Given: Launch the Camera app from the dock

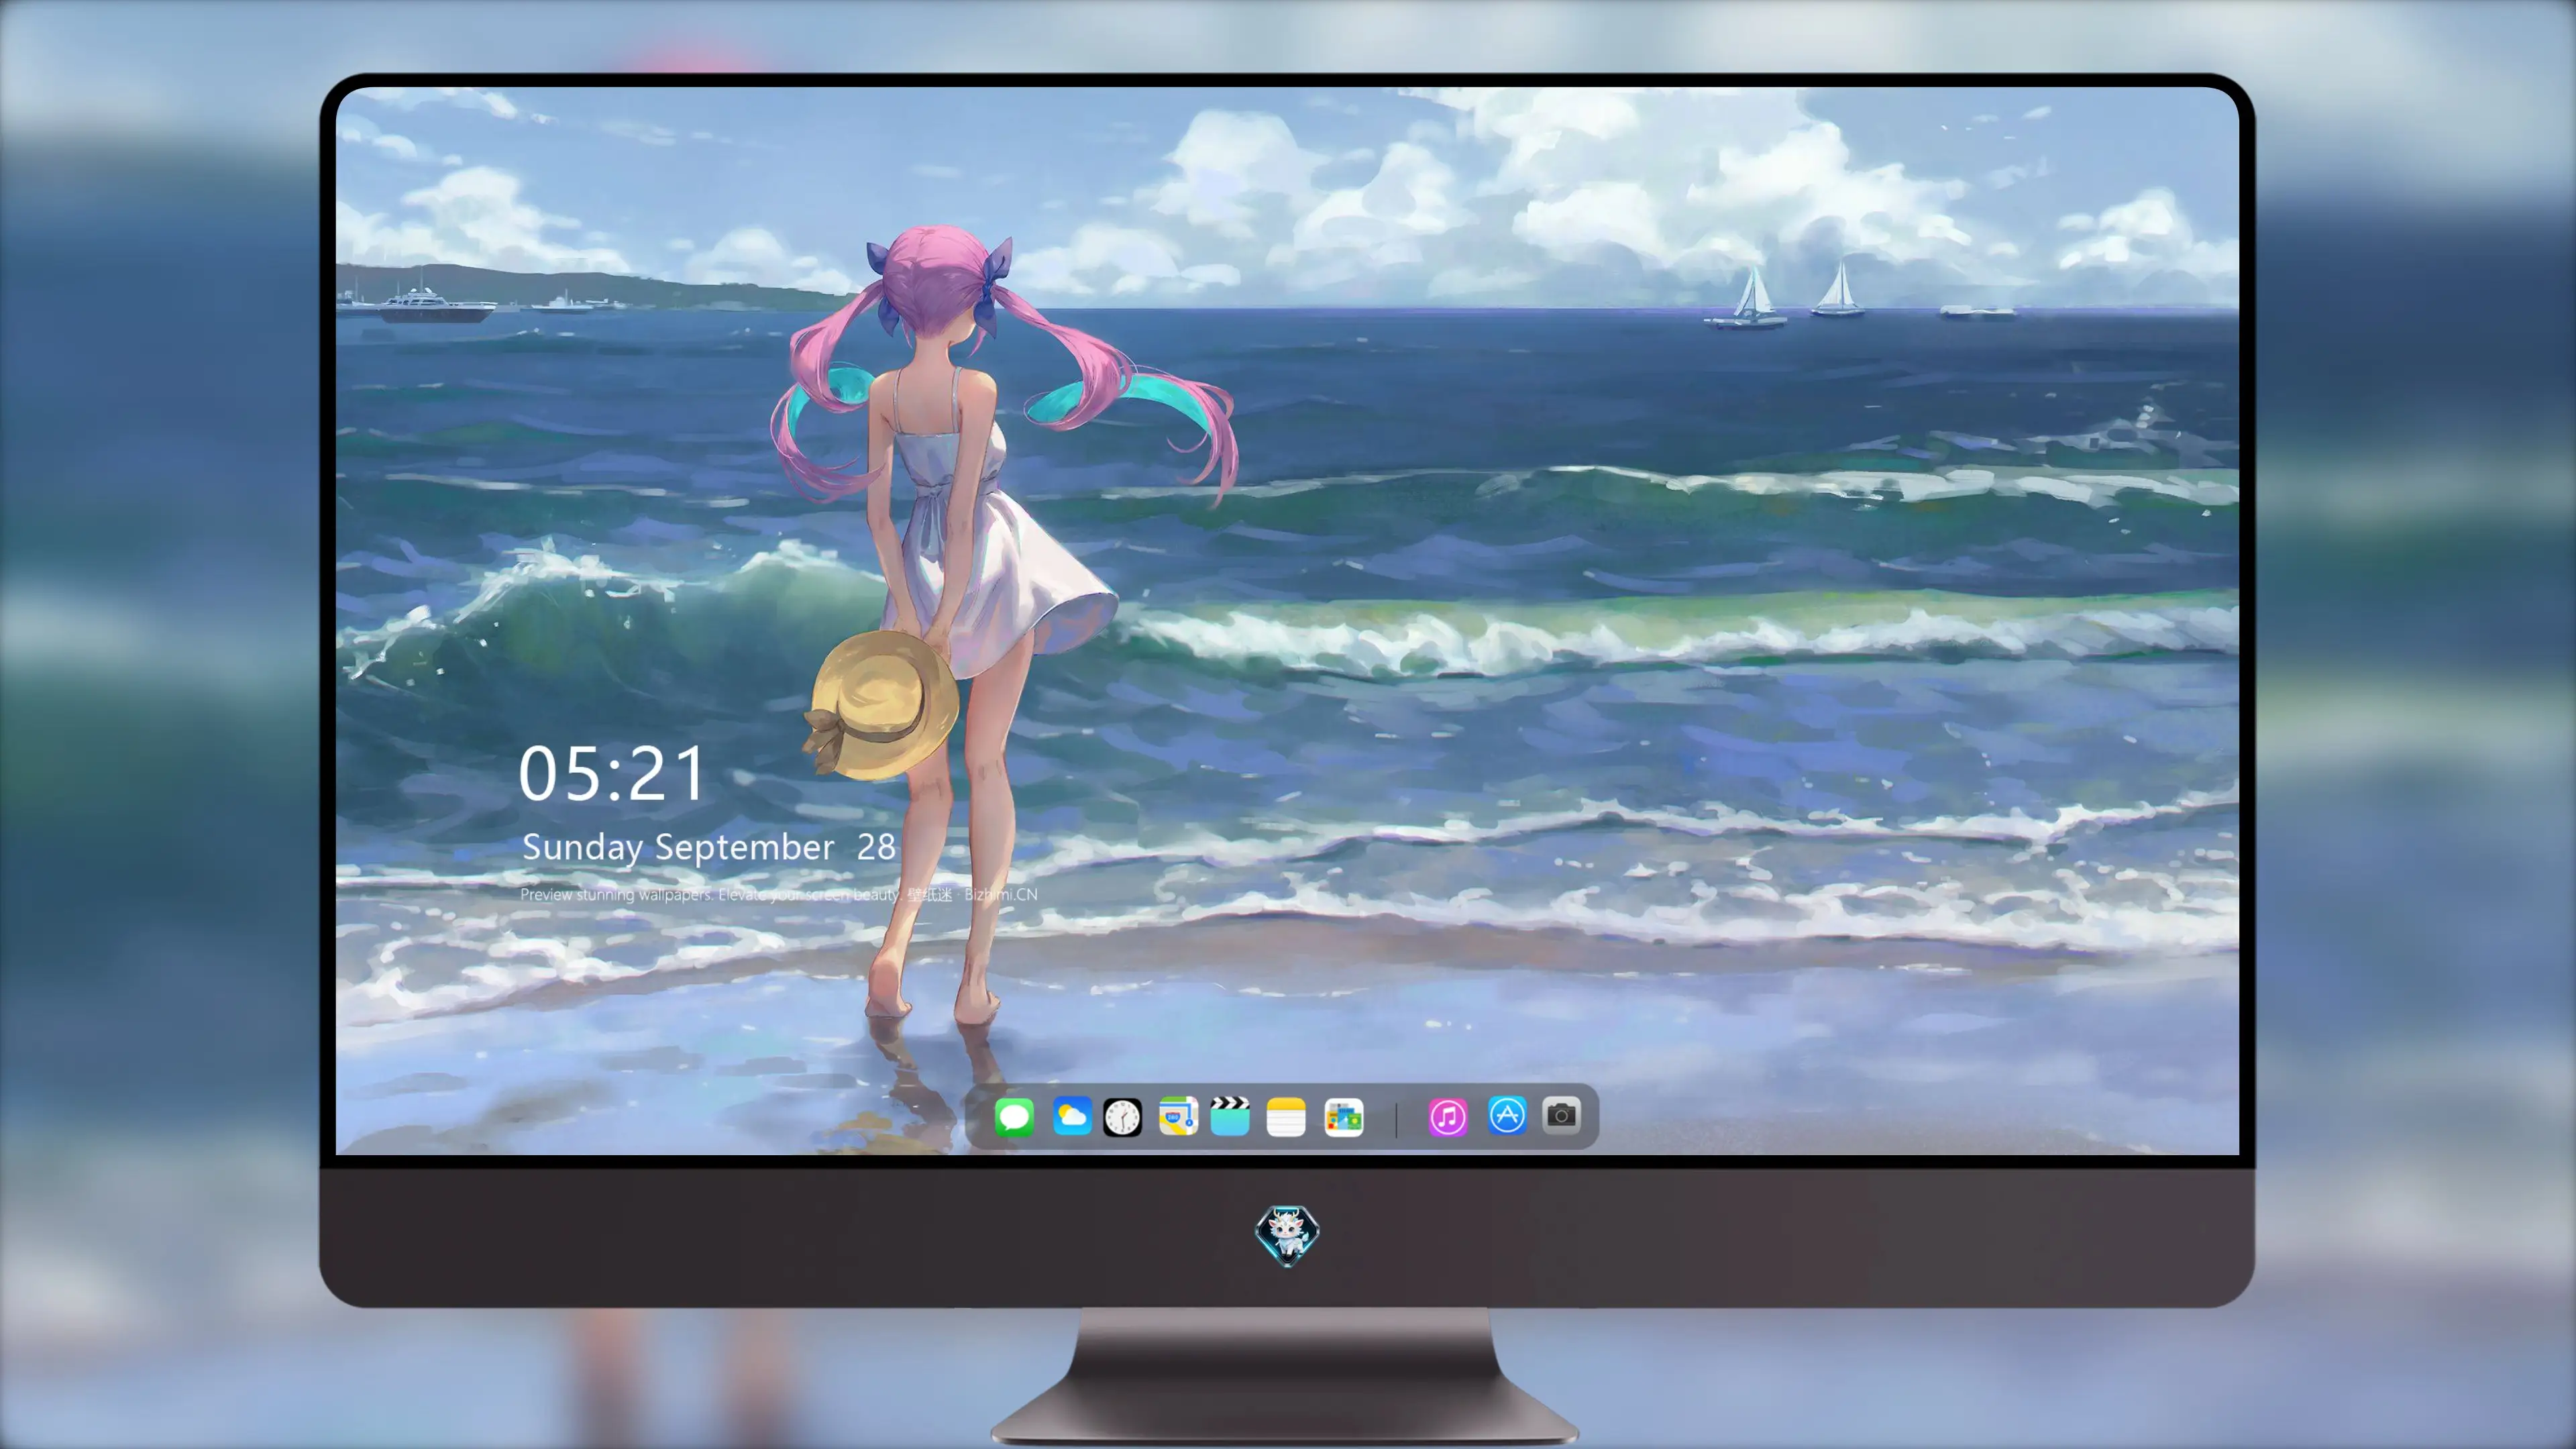Looking at the screenshot, I should 1561,1115.
